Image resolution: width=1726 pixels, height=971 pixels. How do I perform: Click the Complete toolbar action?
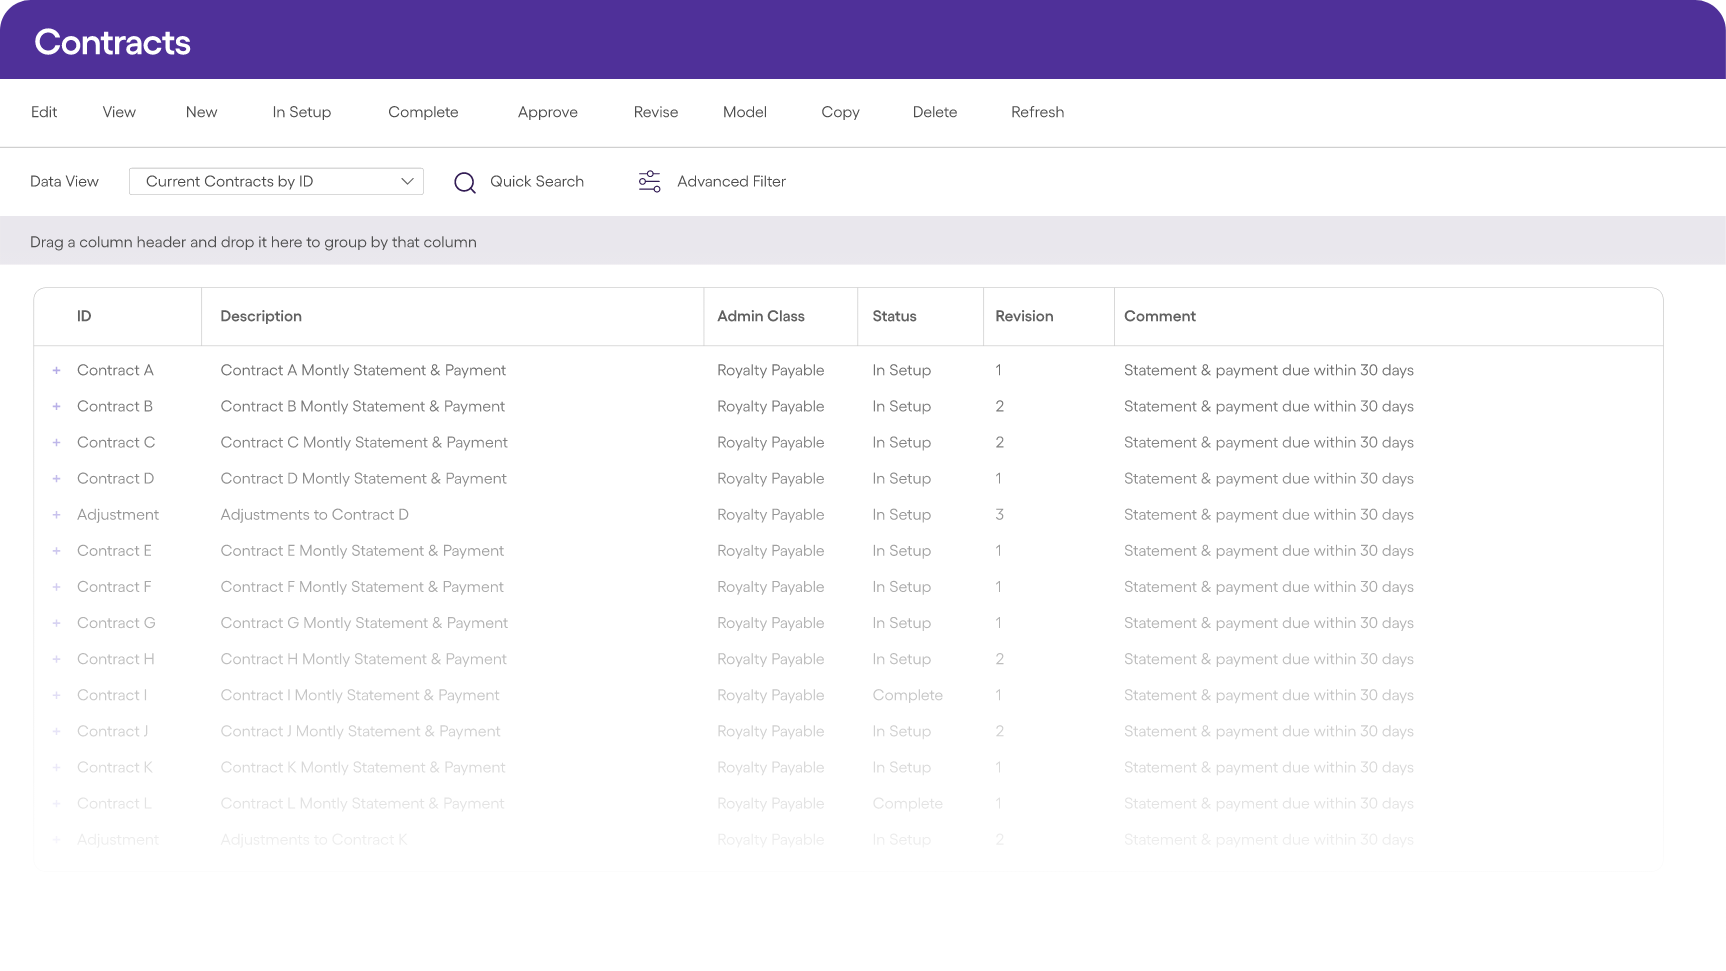click(423, 112)
